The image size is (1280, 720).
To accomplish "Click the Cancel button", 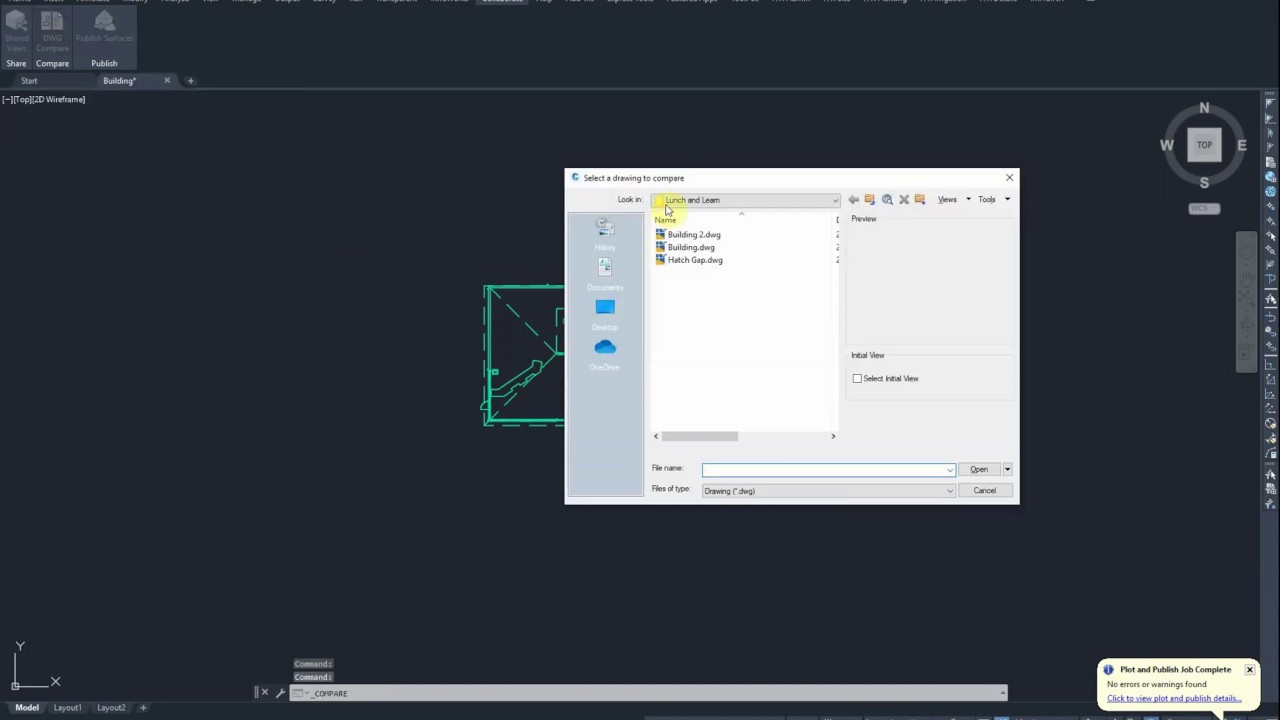I will [984, 491].
